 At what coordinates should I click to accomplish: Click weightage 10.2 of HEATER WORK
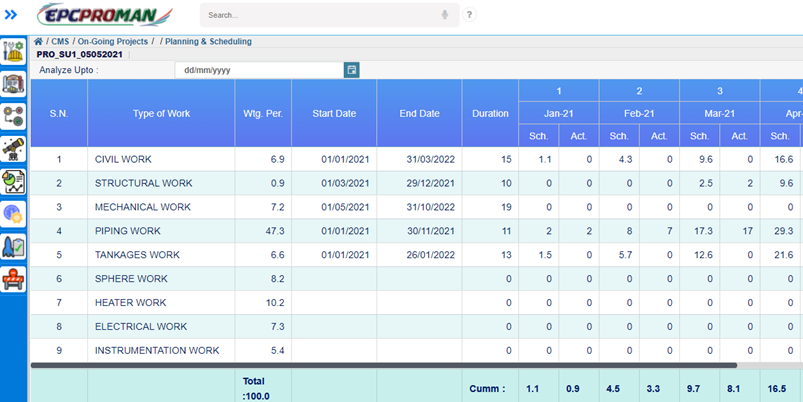[x=275, y=303]
